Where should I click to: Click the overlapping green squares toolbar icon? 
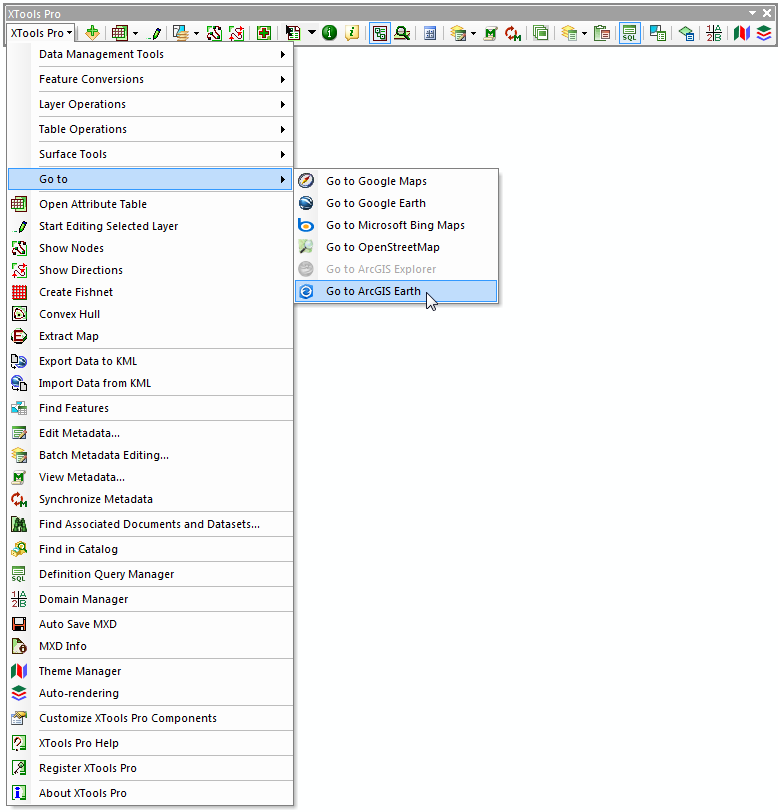point(541,33)
